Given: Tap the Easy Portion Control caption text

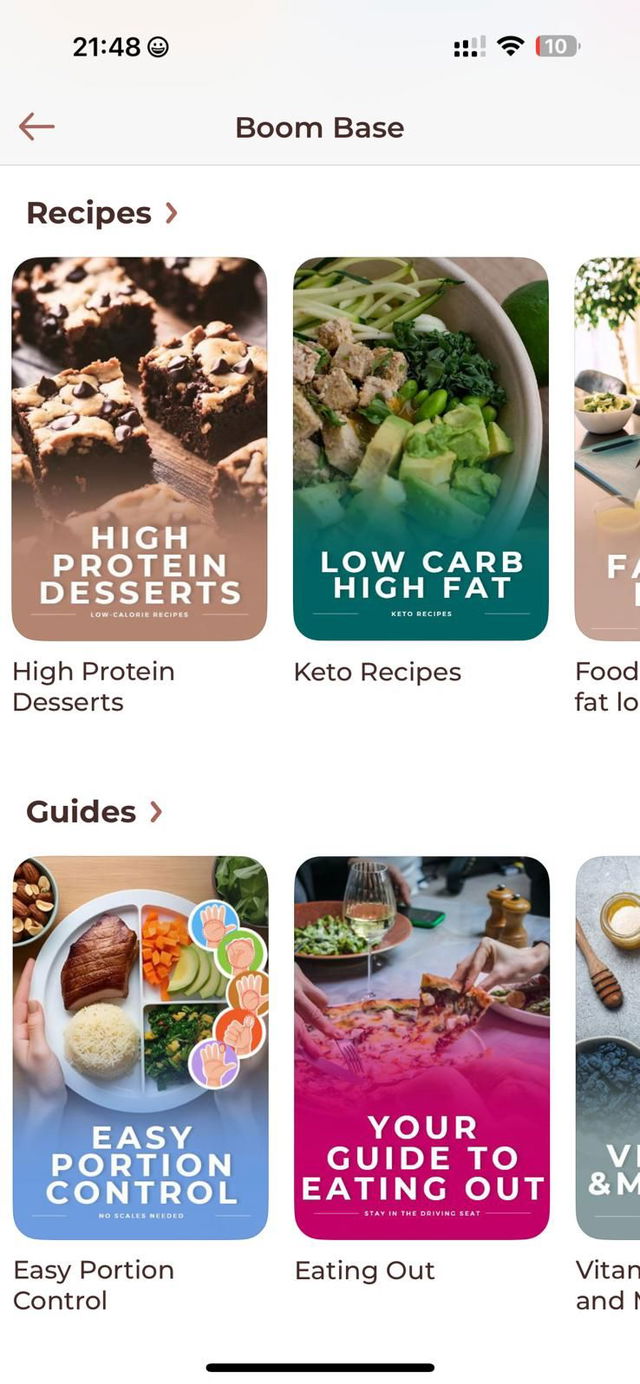Looking at the screenshot, I should click(93, 1285).
